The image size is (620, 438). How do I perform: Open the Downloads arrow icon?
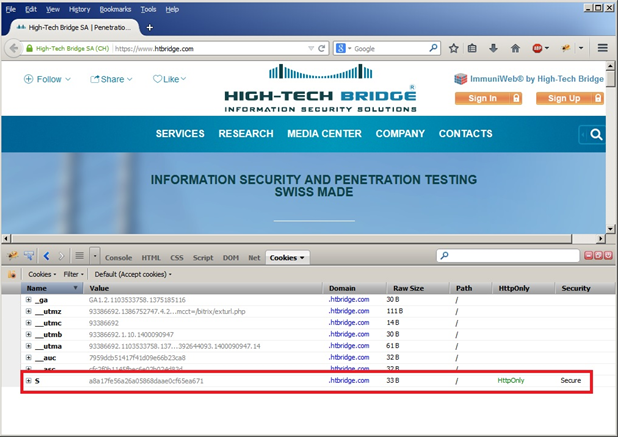click(x=494, y=47)
